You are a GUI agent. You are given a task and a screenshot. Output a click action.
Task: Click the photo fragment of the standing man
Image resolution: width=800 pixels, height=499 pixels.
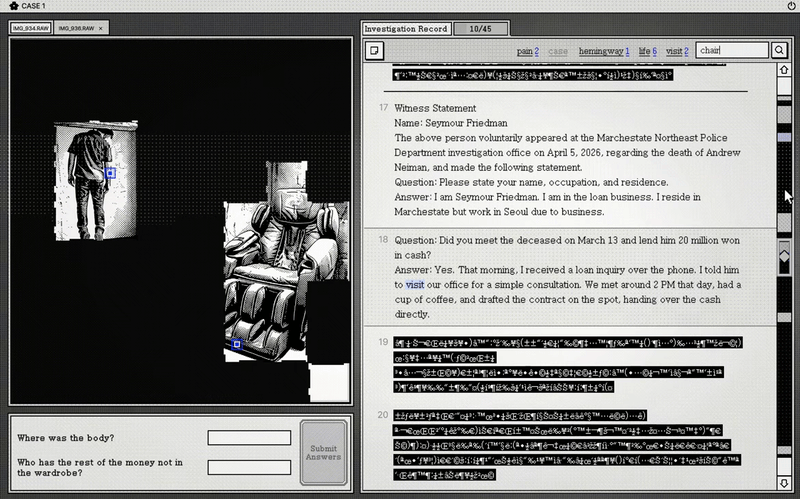pyautogui.click(x=96, y=181)
